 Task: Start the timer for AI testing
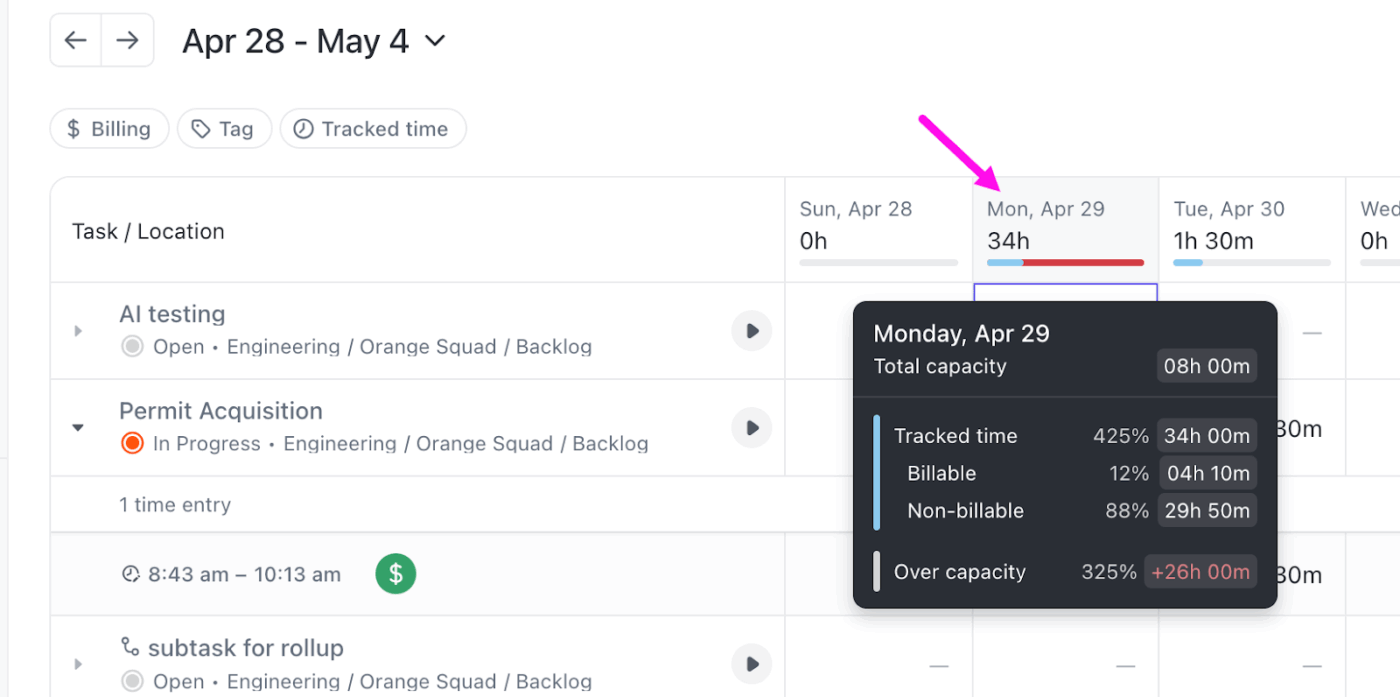tap(751, 330)
